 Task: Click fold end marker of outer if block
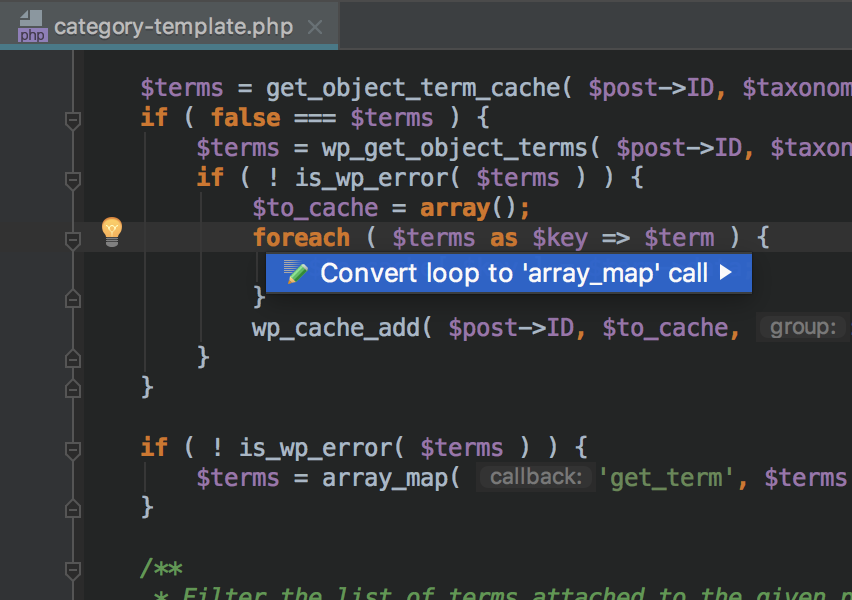pos(73,389)
